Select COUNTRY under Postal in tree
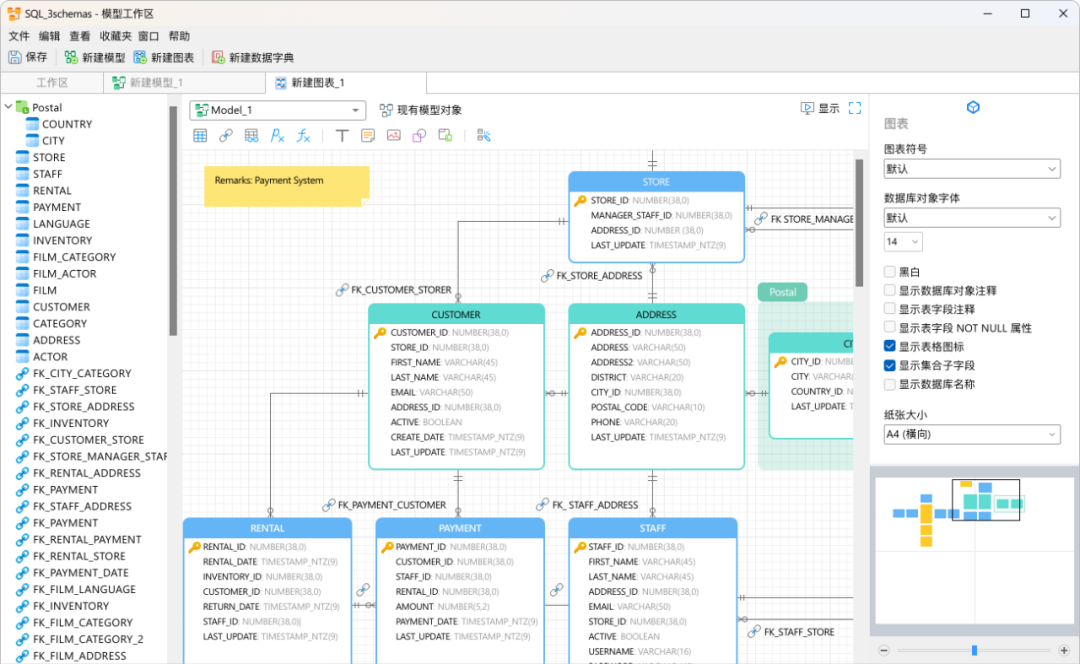 pos(67,124)
